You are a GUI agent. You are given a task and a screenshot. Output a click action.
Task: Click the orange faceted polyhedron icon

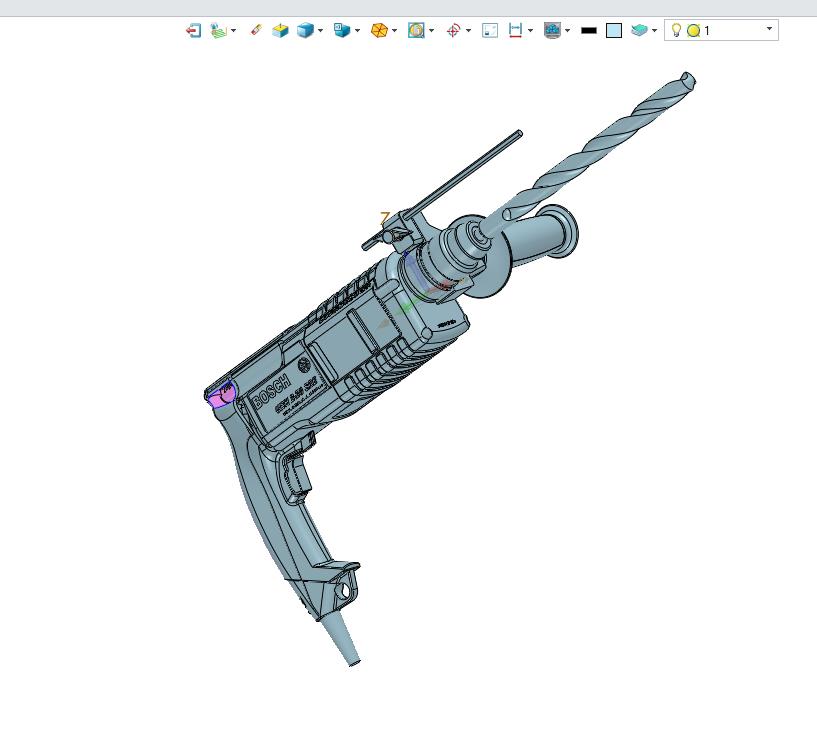click(x=379, y=31)
